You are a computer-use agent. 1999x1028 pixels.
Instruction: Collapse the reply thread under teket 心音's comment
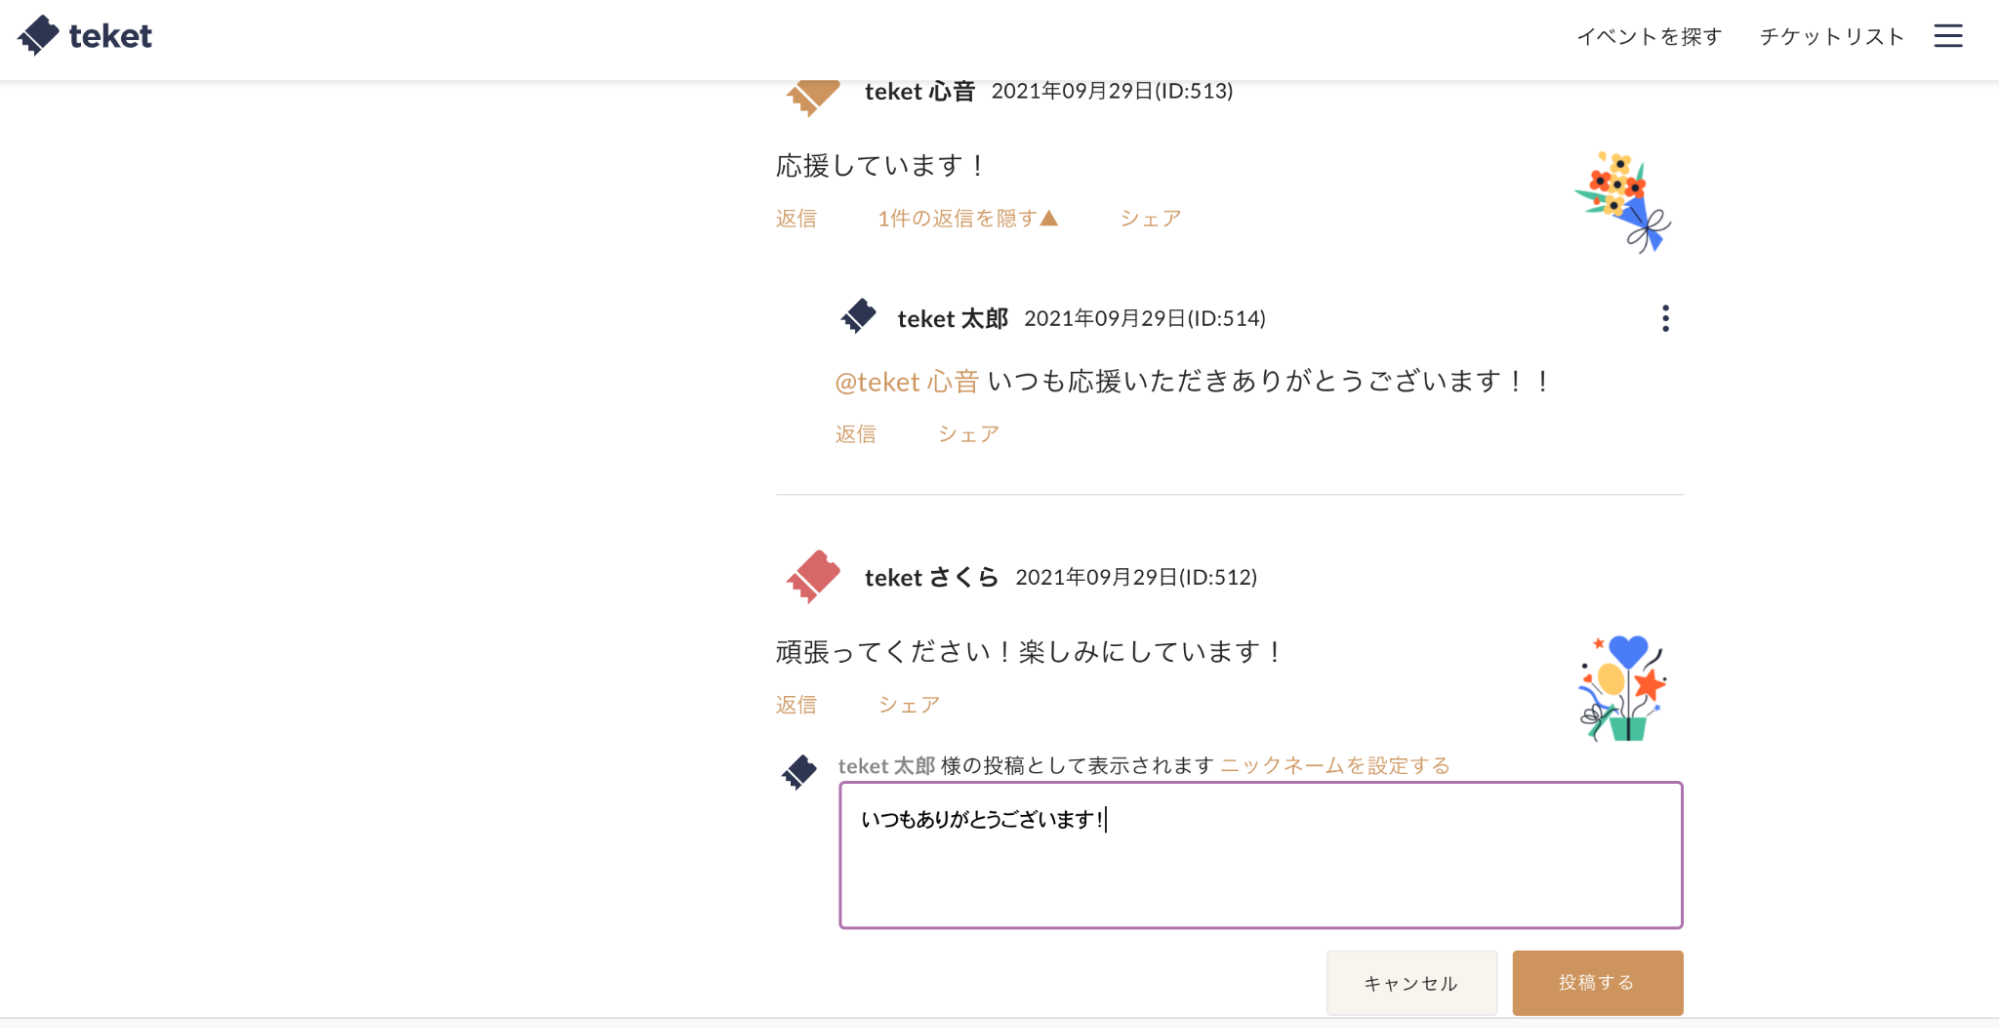pos(966,218)
